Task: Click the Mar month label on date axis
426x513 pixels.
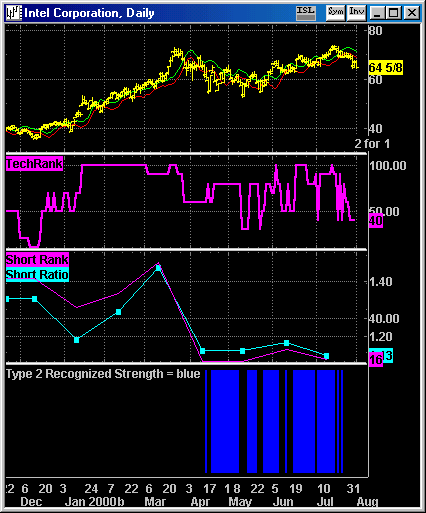Action: point(155,501)
